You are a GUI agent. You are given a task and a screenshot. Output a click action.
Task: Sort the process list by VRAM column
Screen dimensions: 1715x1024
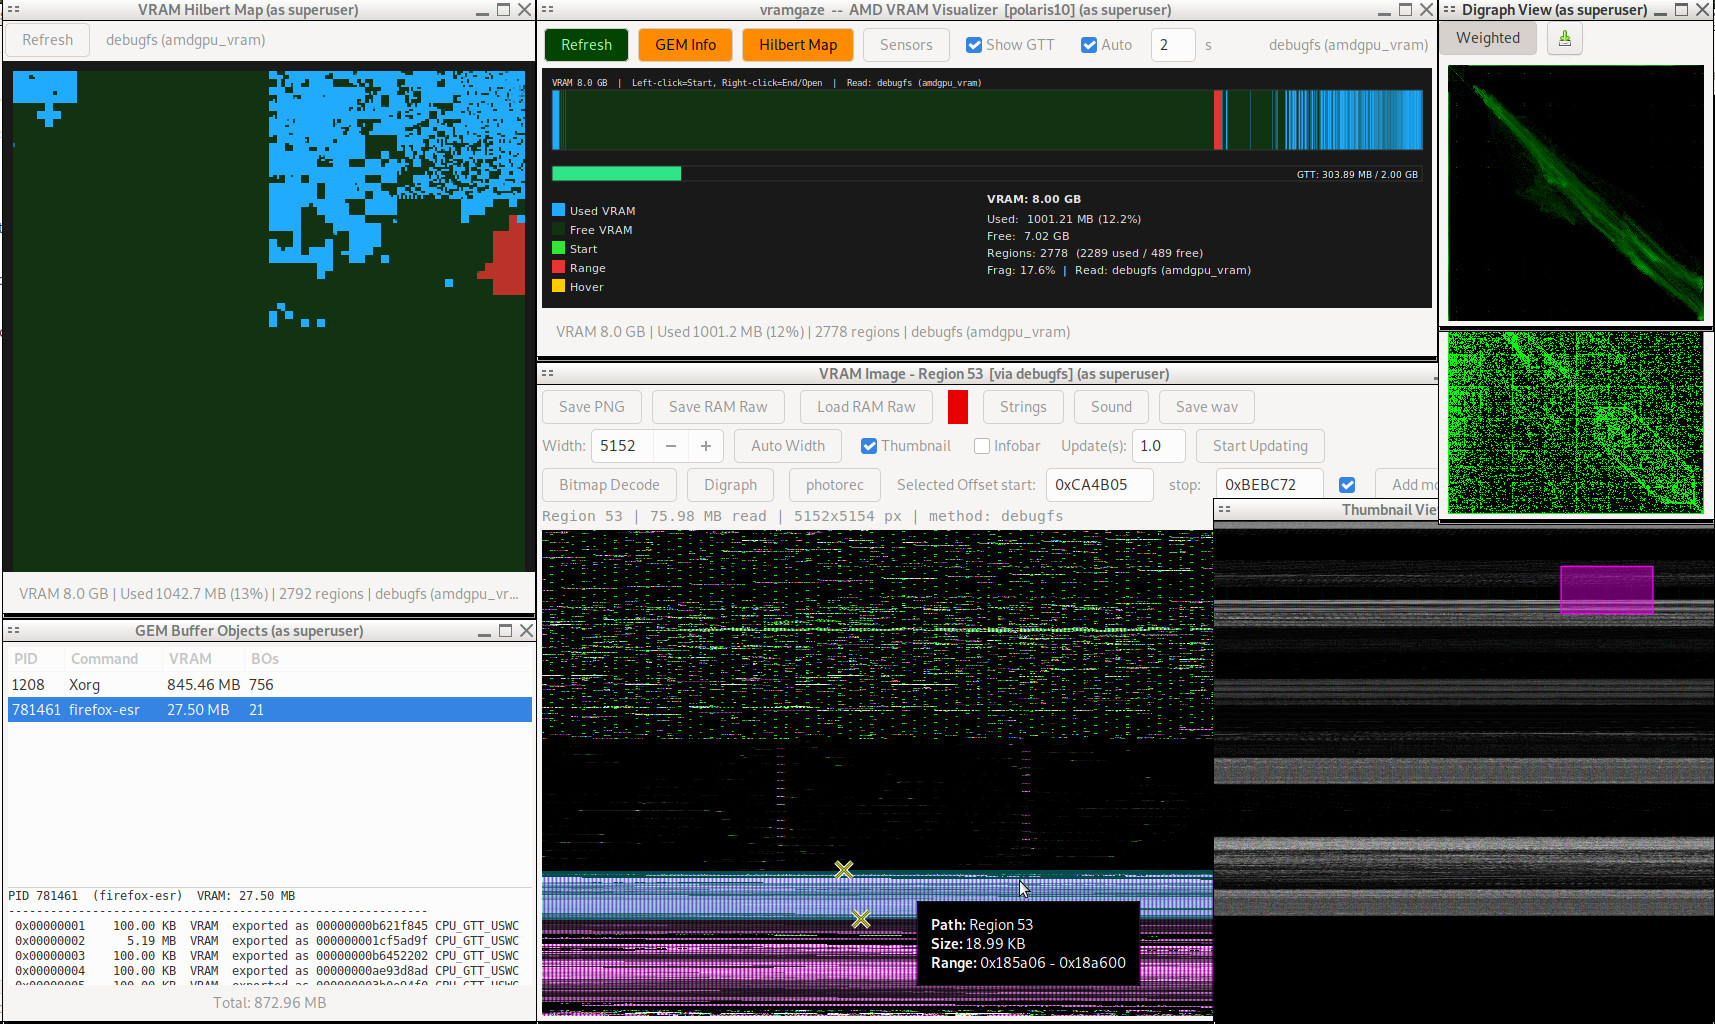click(x=190, y=659)
